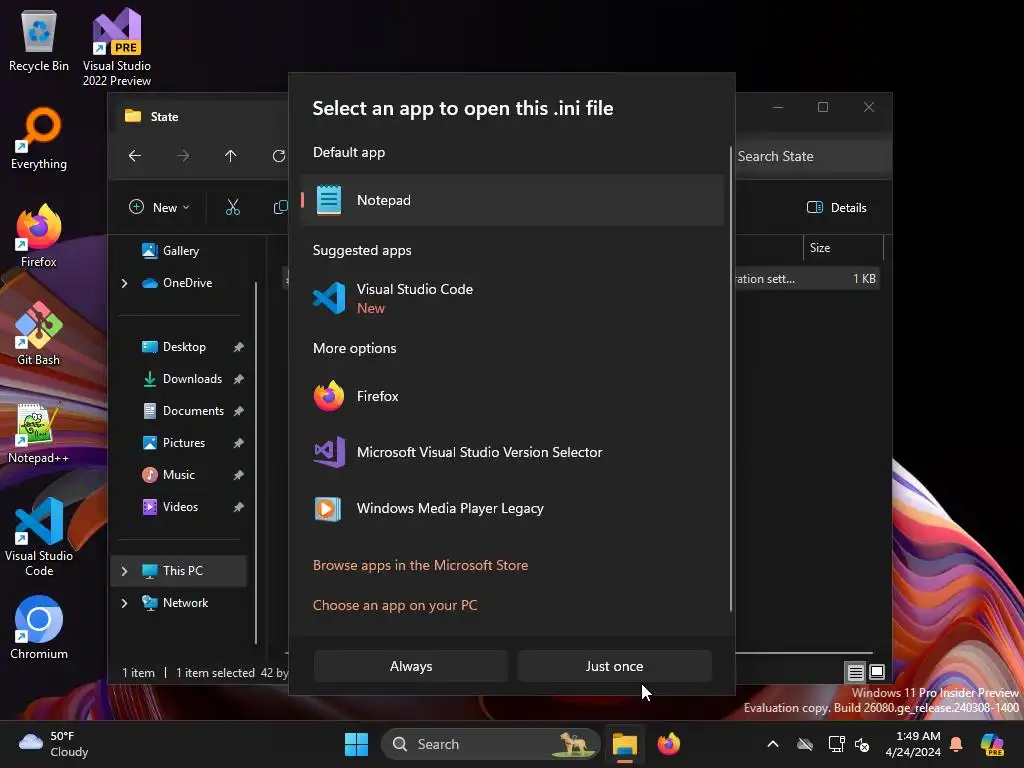Open Copilot Preview in the taskbar
This screenshot has height=768, width=1024.
point(993,744)
